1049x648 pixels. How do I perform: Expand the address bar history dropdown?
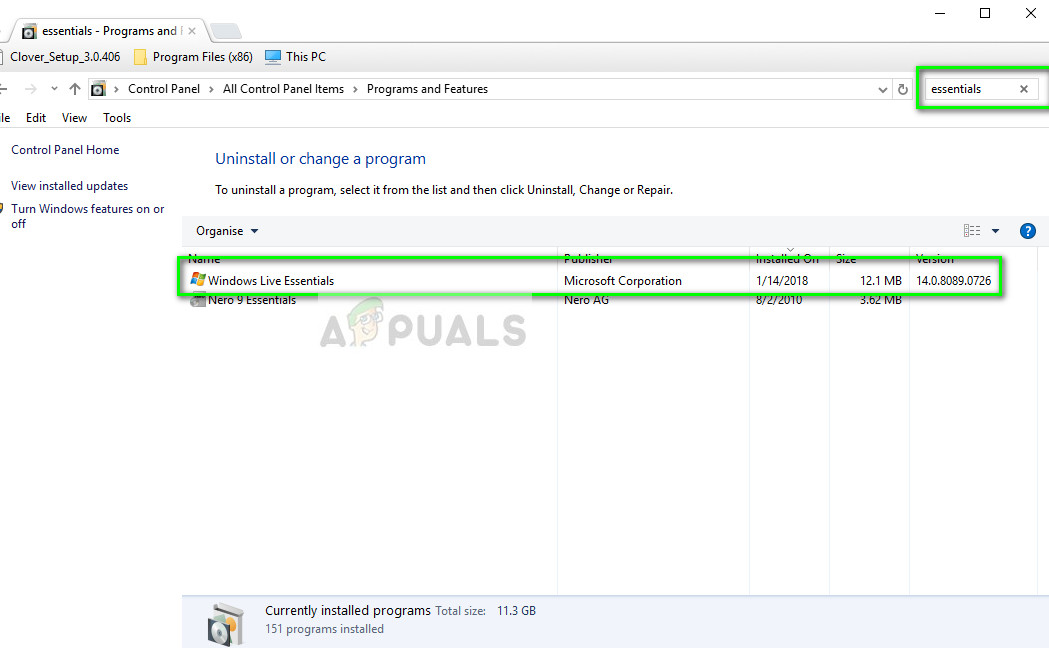[x=882, y=89]
